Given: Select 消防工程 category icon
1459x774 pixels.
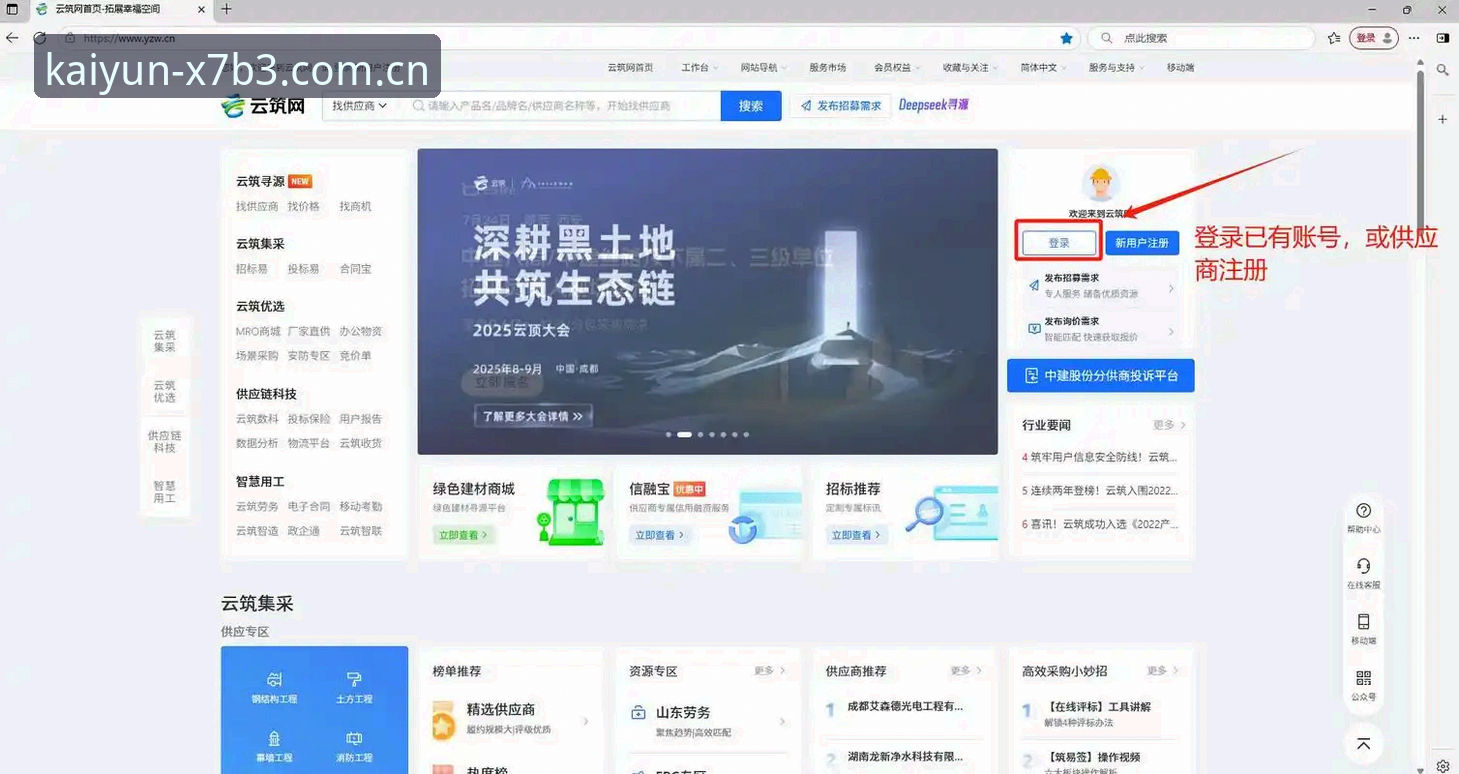Looking at the screenshot, I should (354, 738).
